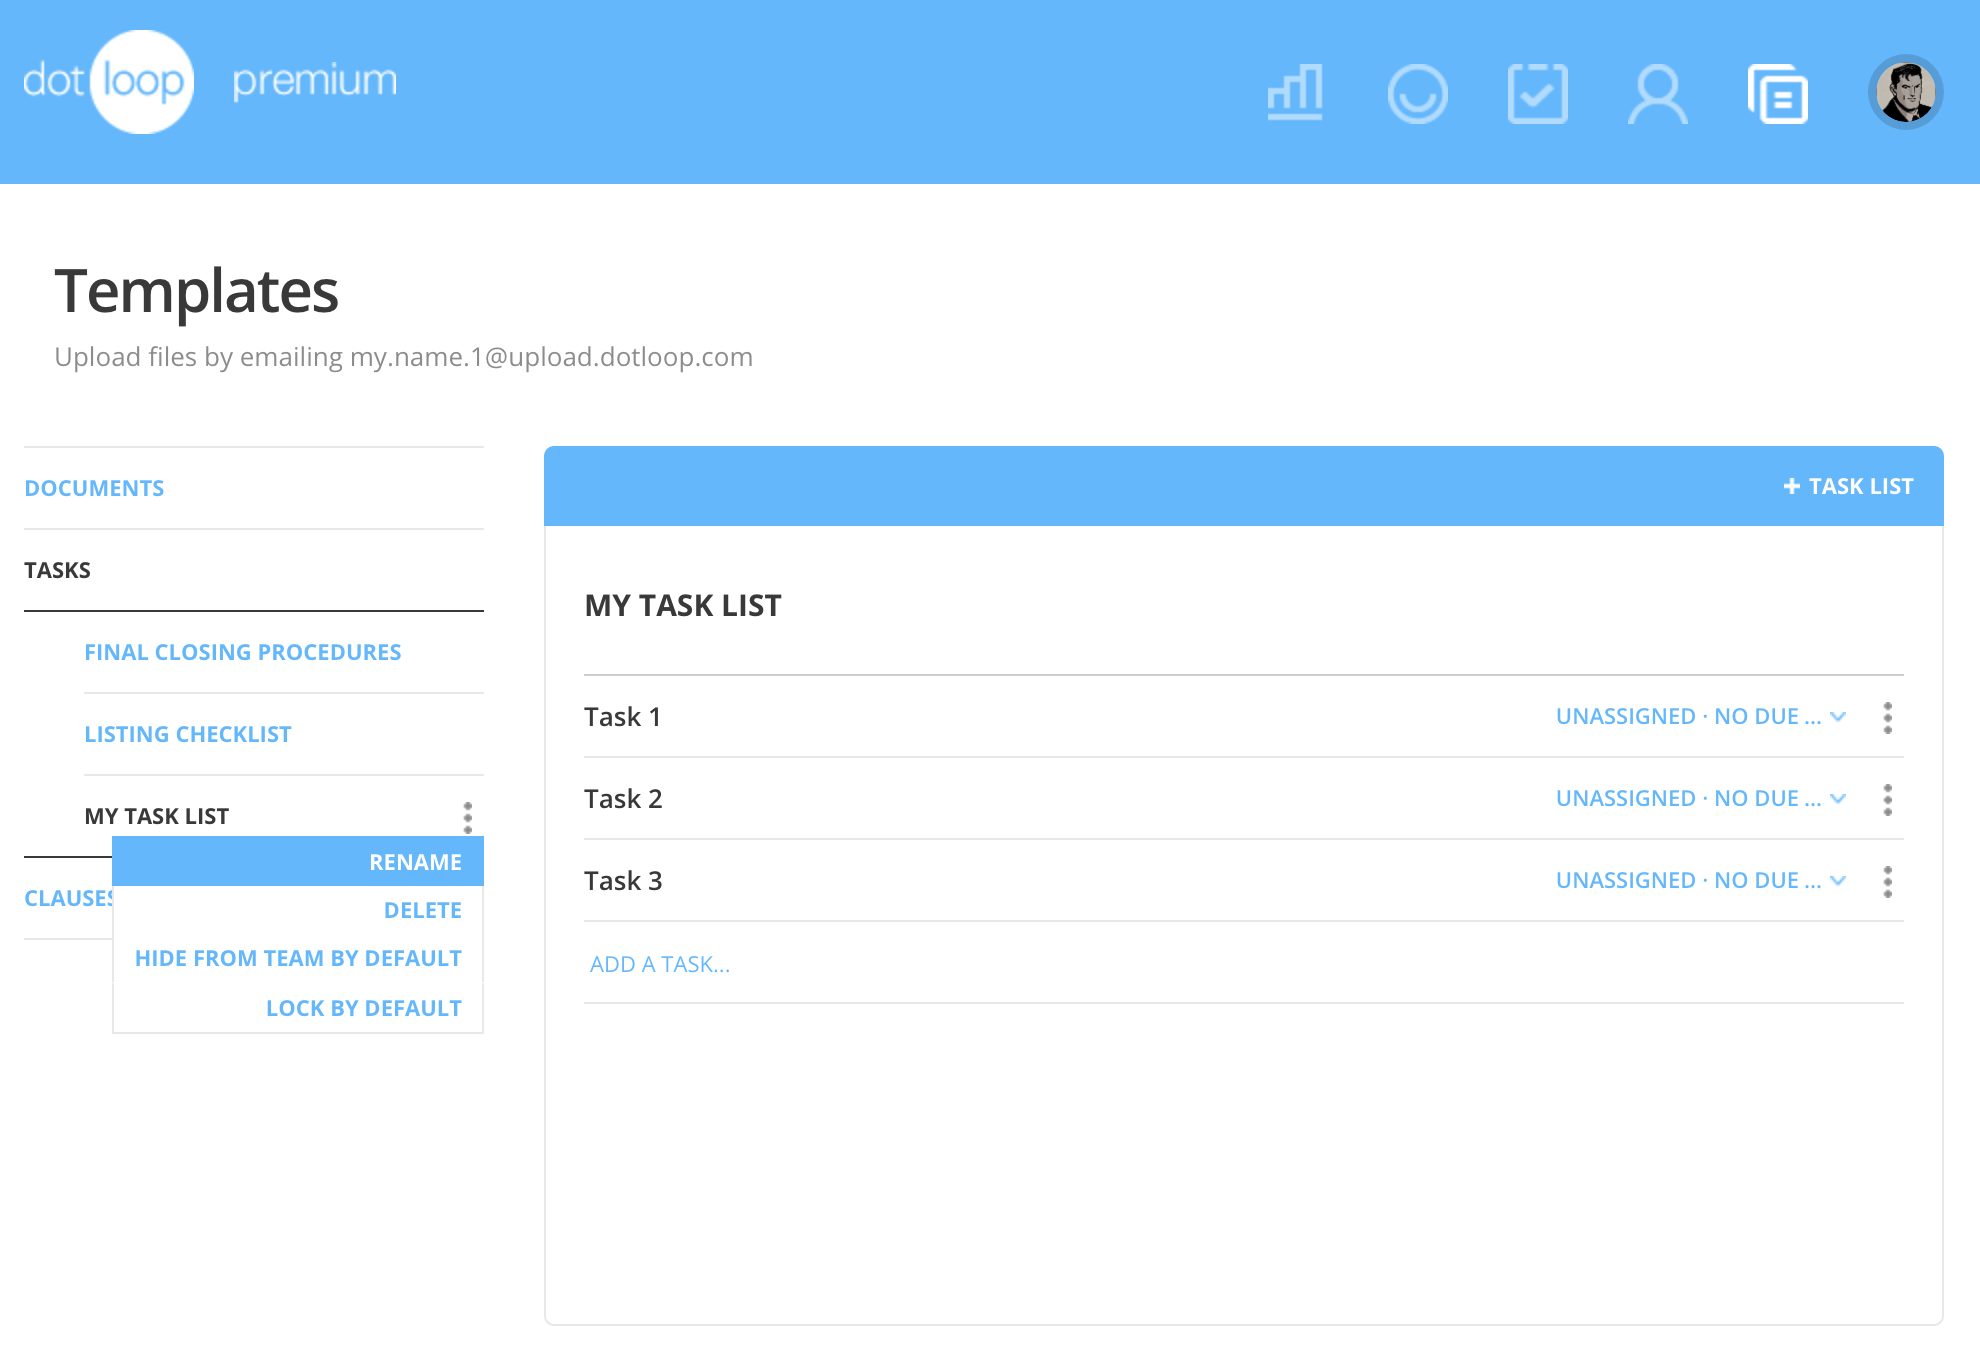The width and height of the screenshot is (1980, 1358).
Task: Click the people icon in the top navigation
Action: coord(1658,95)
